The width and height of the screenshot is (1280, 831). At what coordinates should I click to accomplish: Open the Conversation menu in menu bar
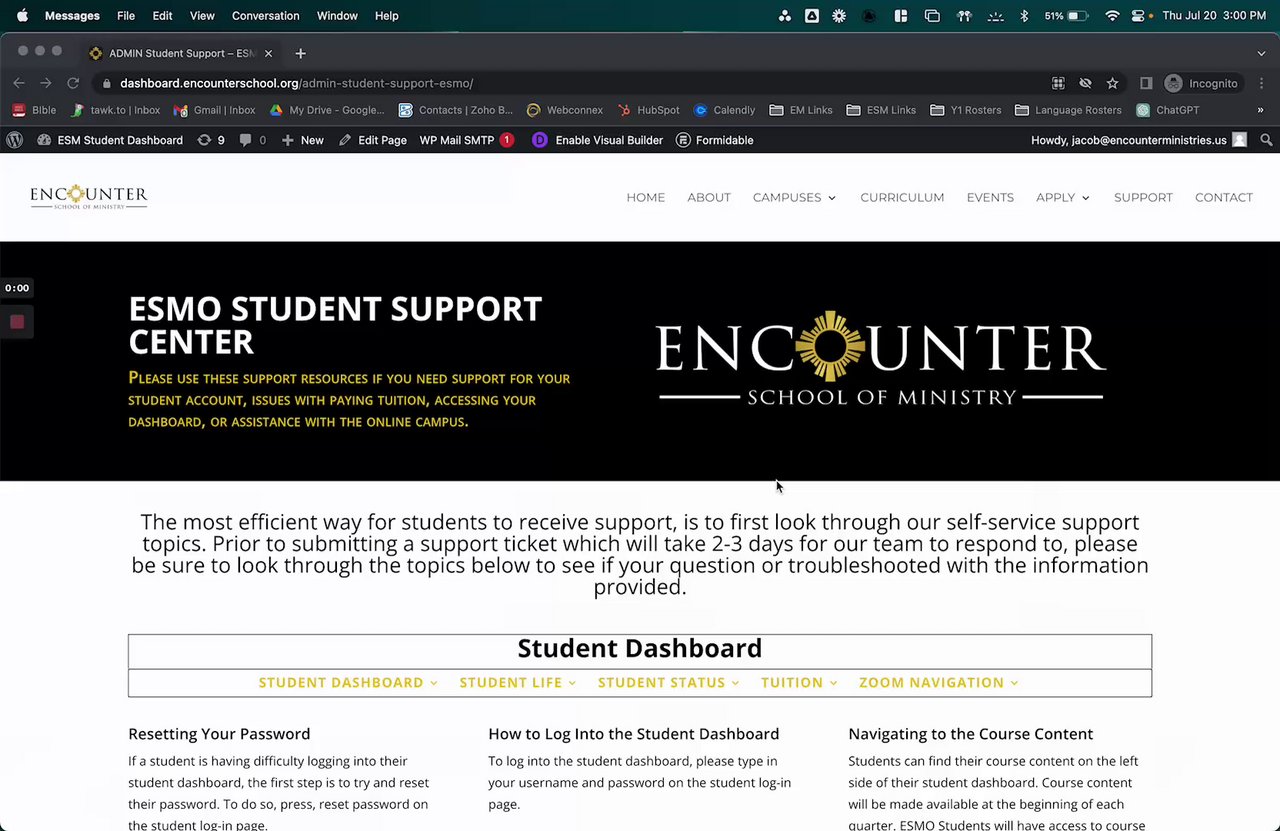[265, 16]
